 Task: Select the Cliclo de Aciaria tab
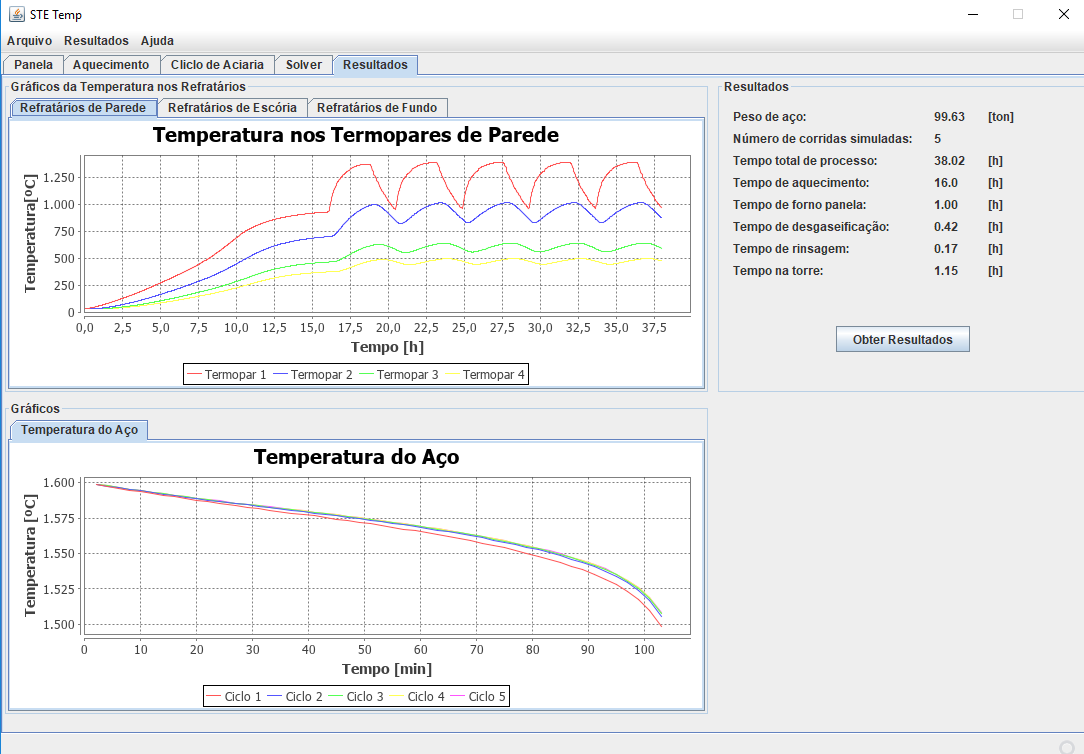tap(217, 65)
